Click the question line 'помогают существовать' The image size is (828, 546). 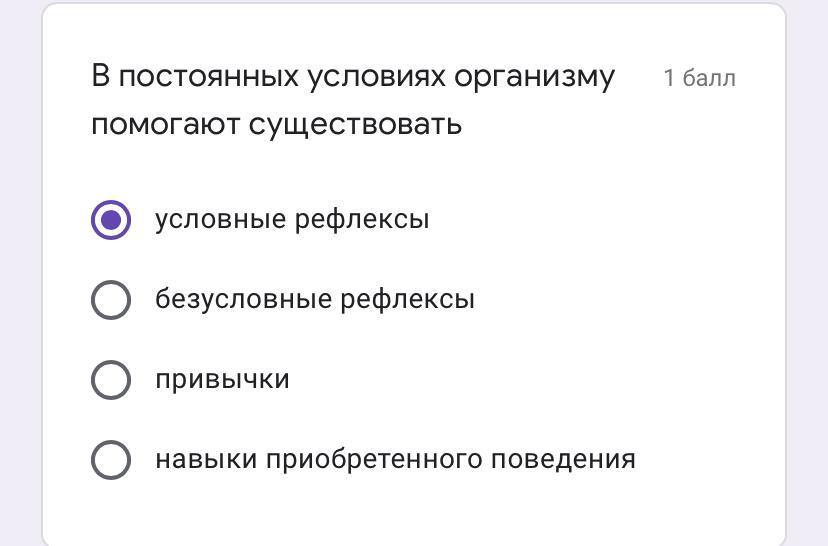point(277,126)
